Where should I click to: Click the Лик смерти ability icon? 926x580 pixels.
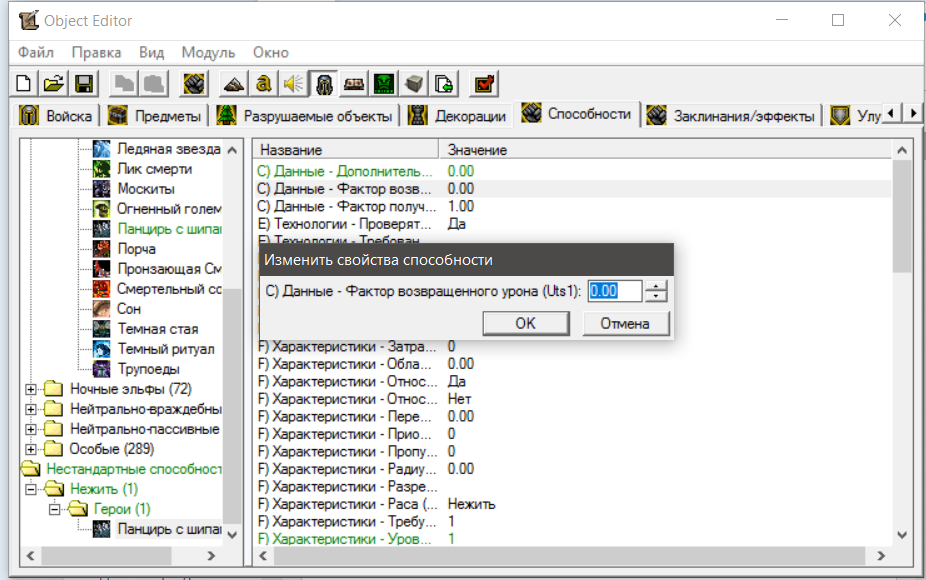coord(102,169)
